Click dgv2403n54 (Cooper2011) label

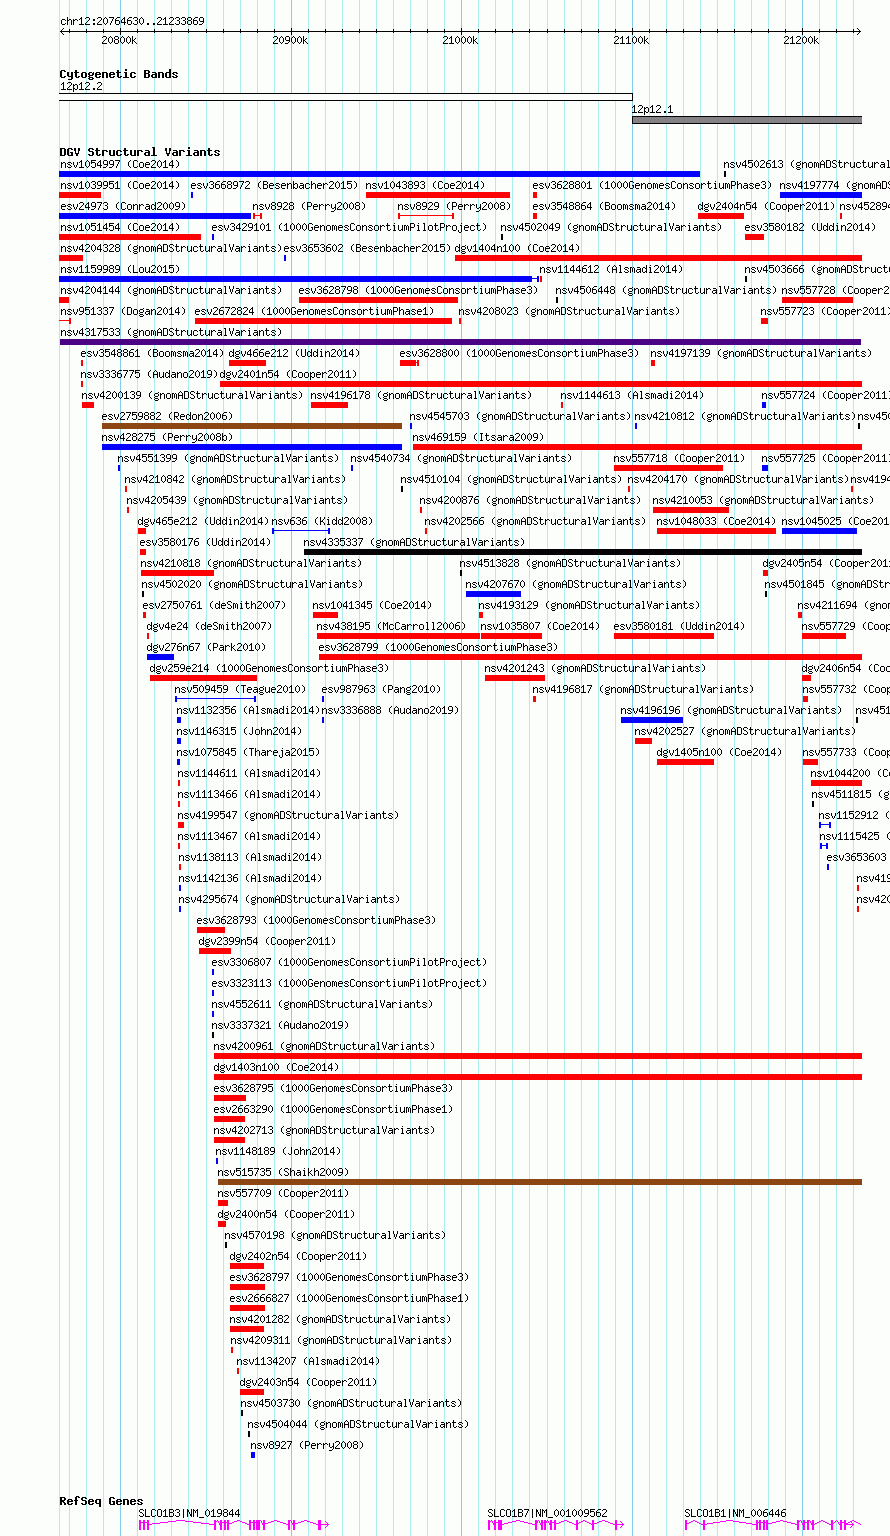pyautogui.click(x=308, y=1382)
